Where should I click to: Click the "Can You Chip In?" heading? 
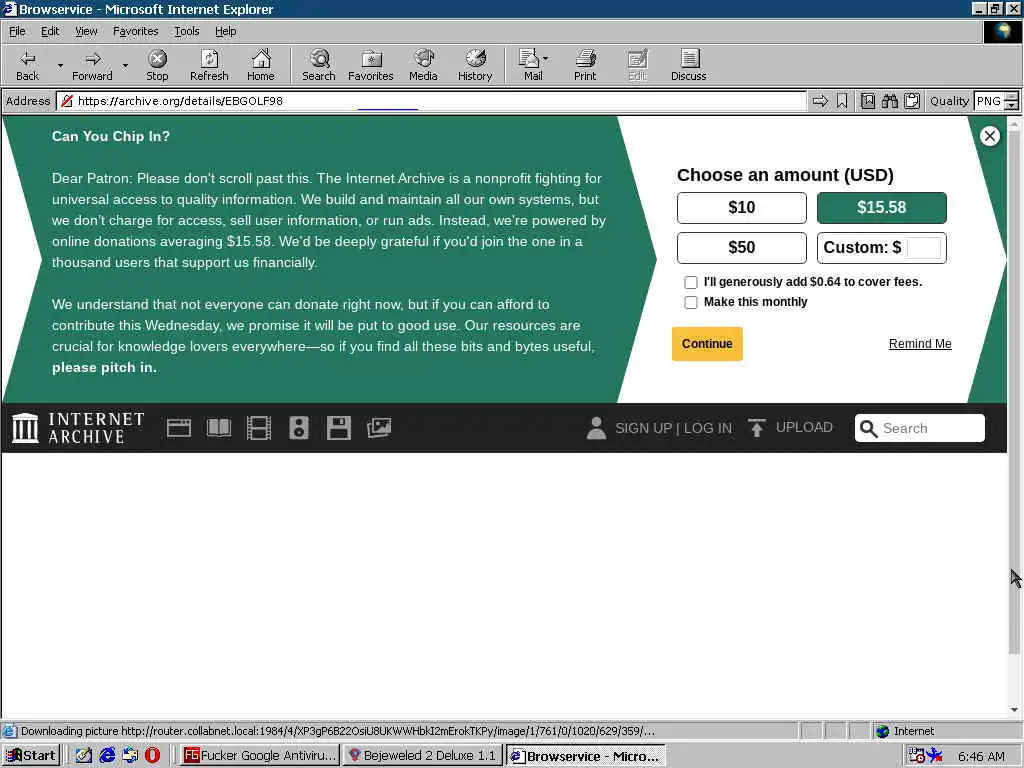111,136
